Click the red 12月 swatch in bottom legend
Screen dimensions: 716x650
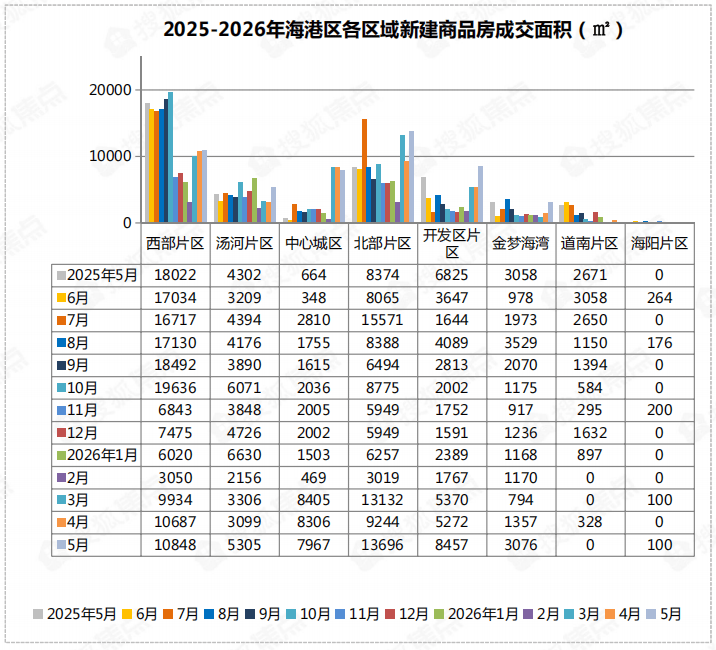coord(390,614)
